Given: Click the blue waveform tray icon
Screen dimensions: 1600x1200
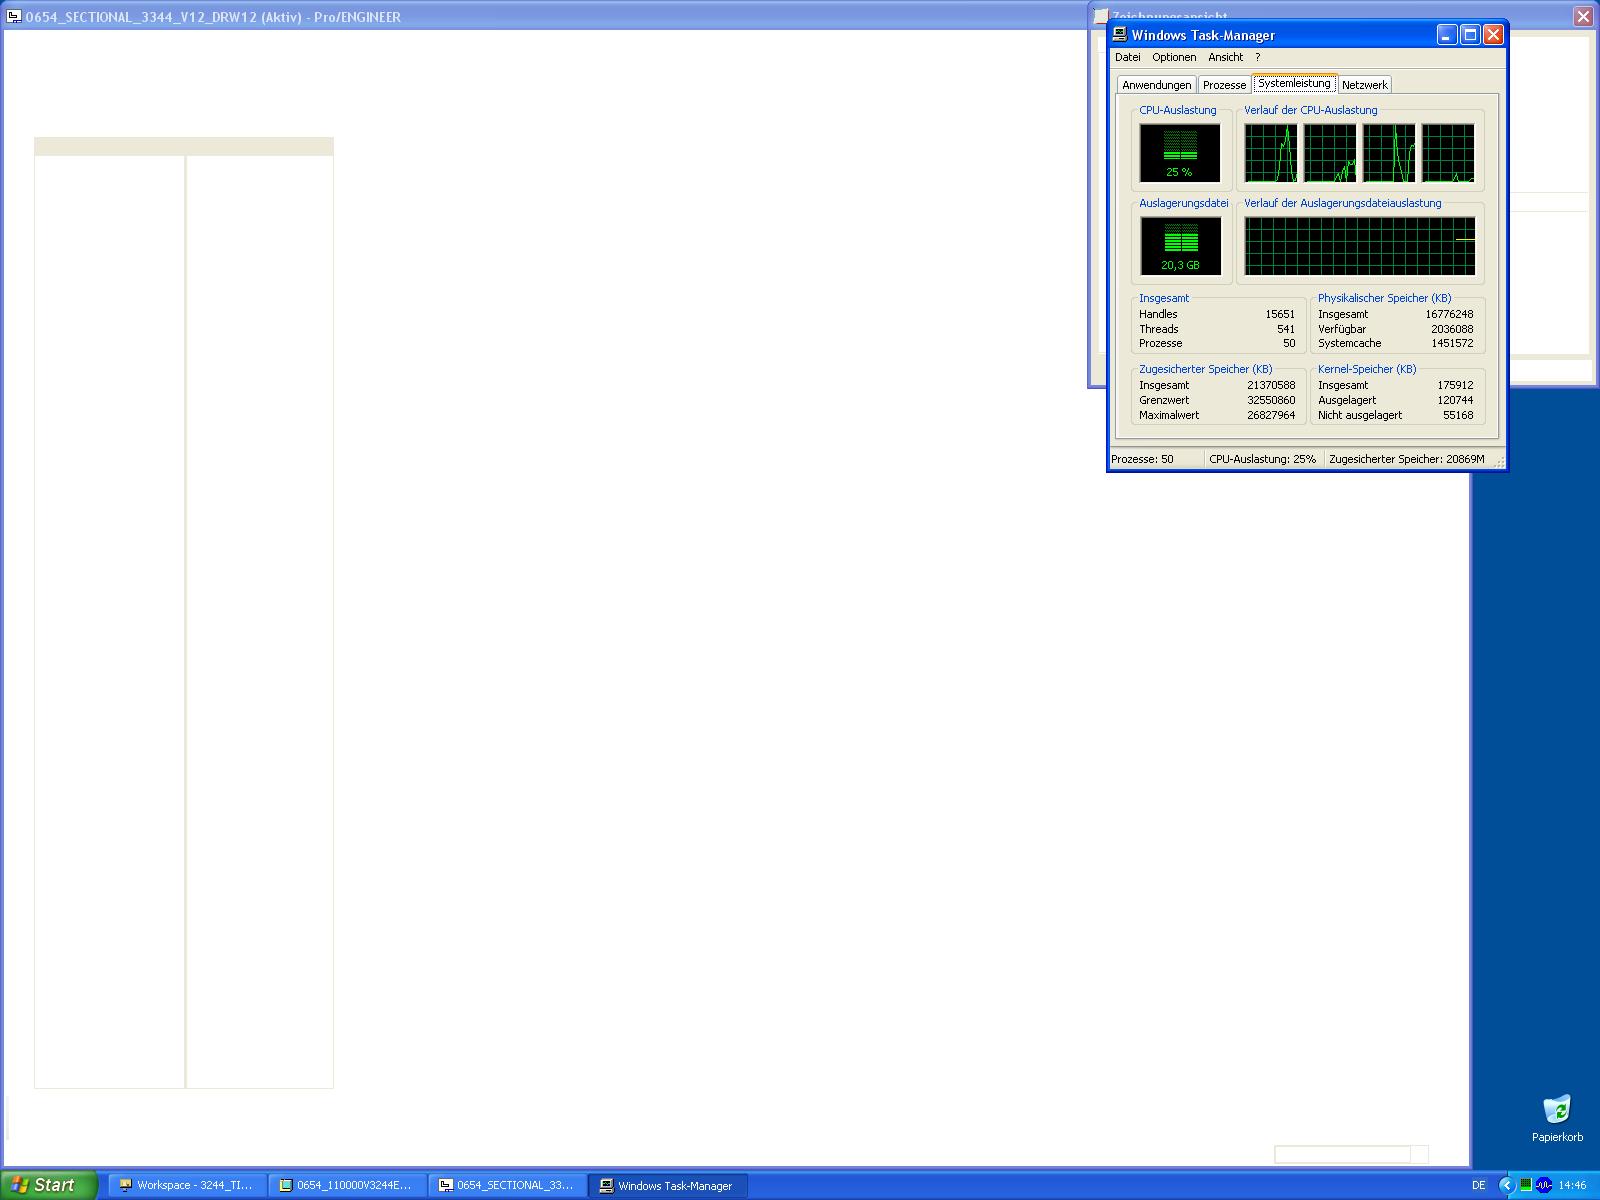Looking at the screenshot, I should 1543,1185.
